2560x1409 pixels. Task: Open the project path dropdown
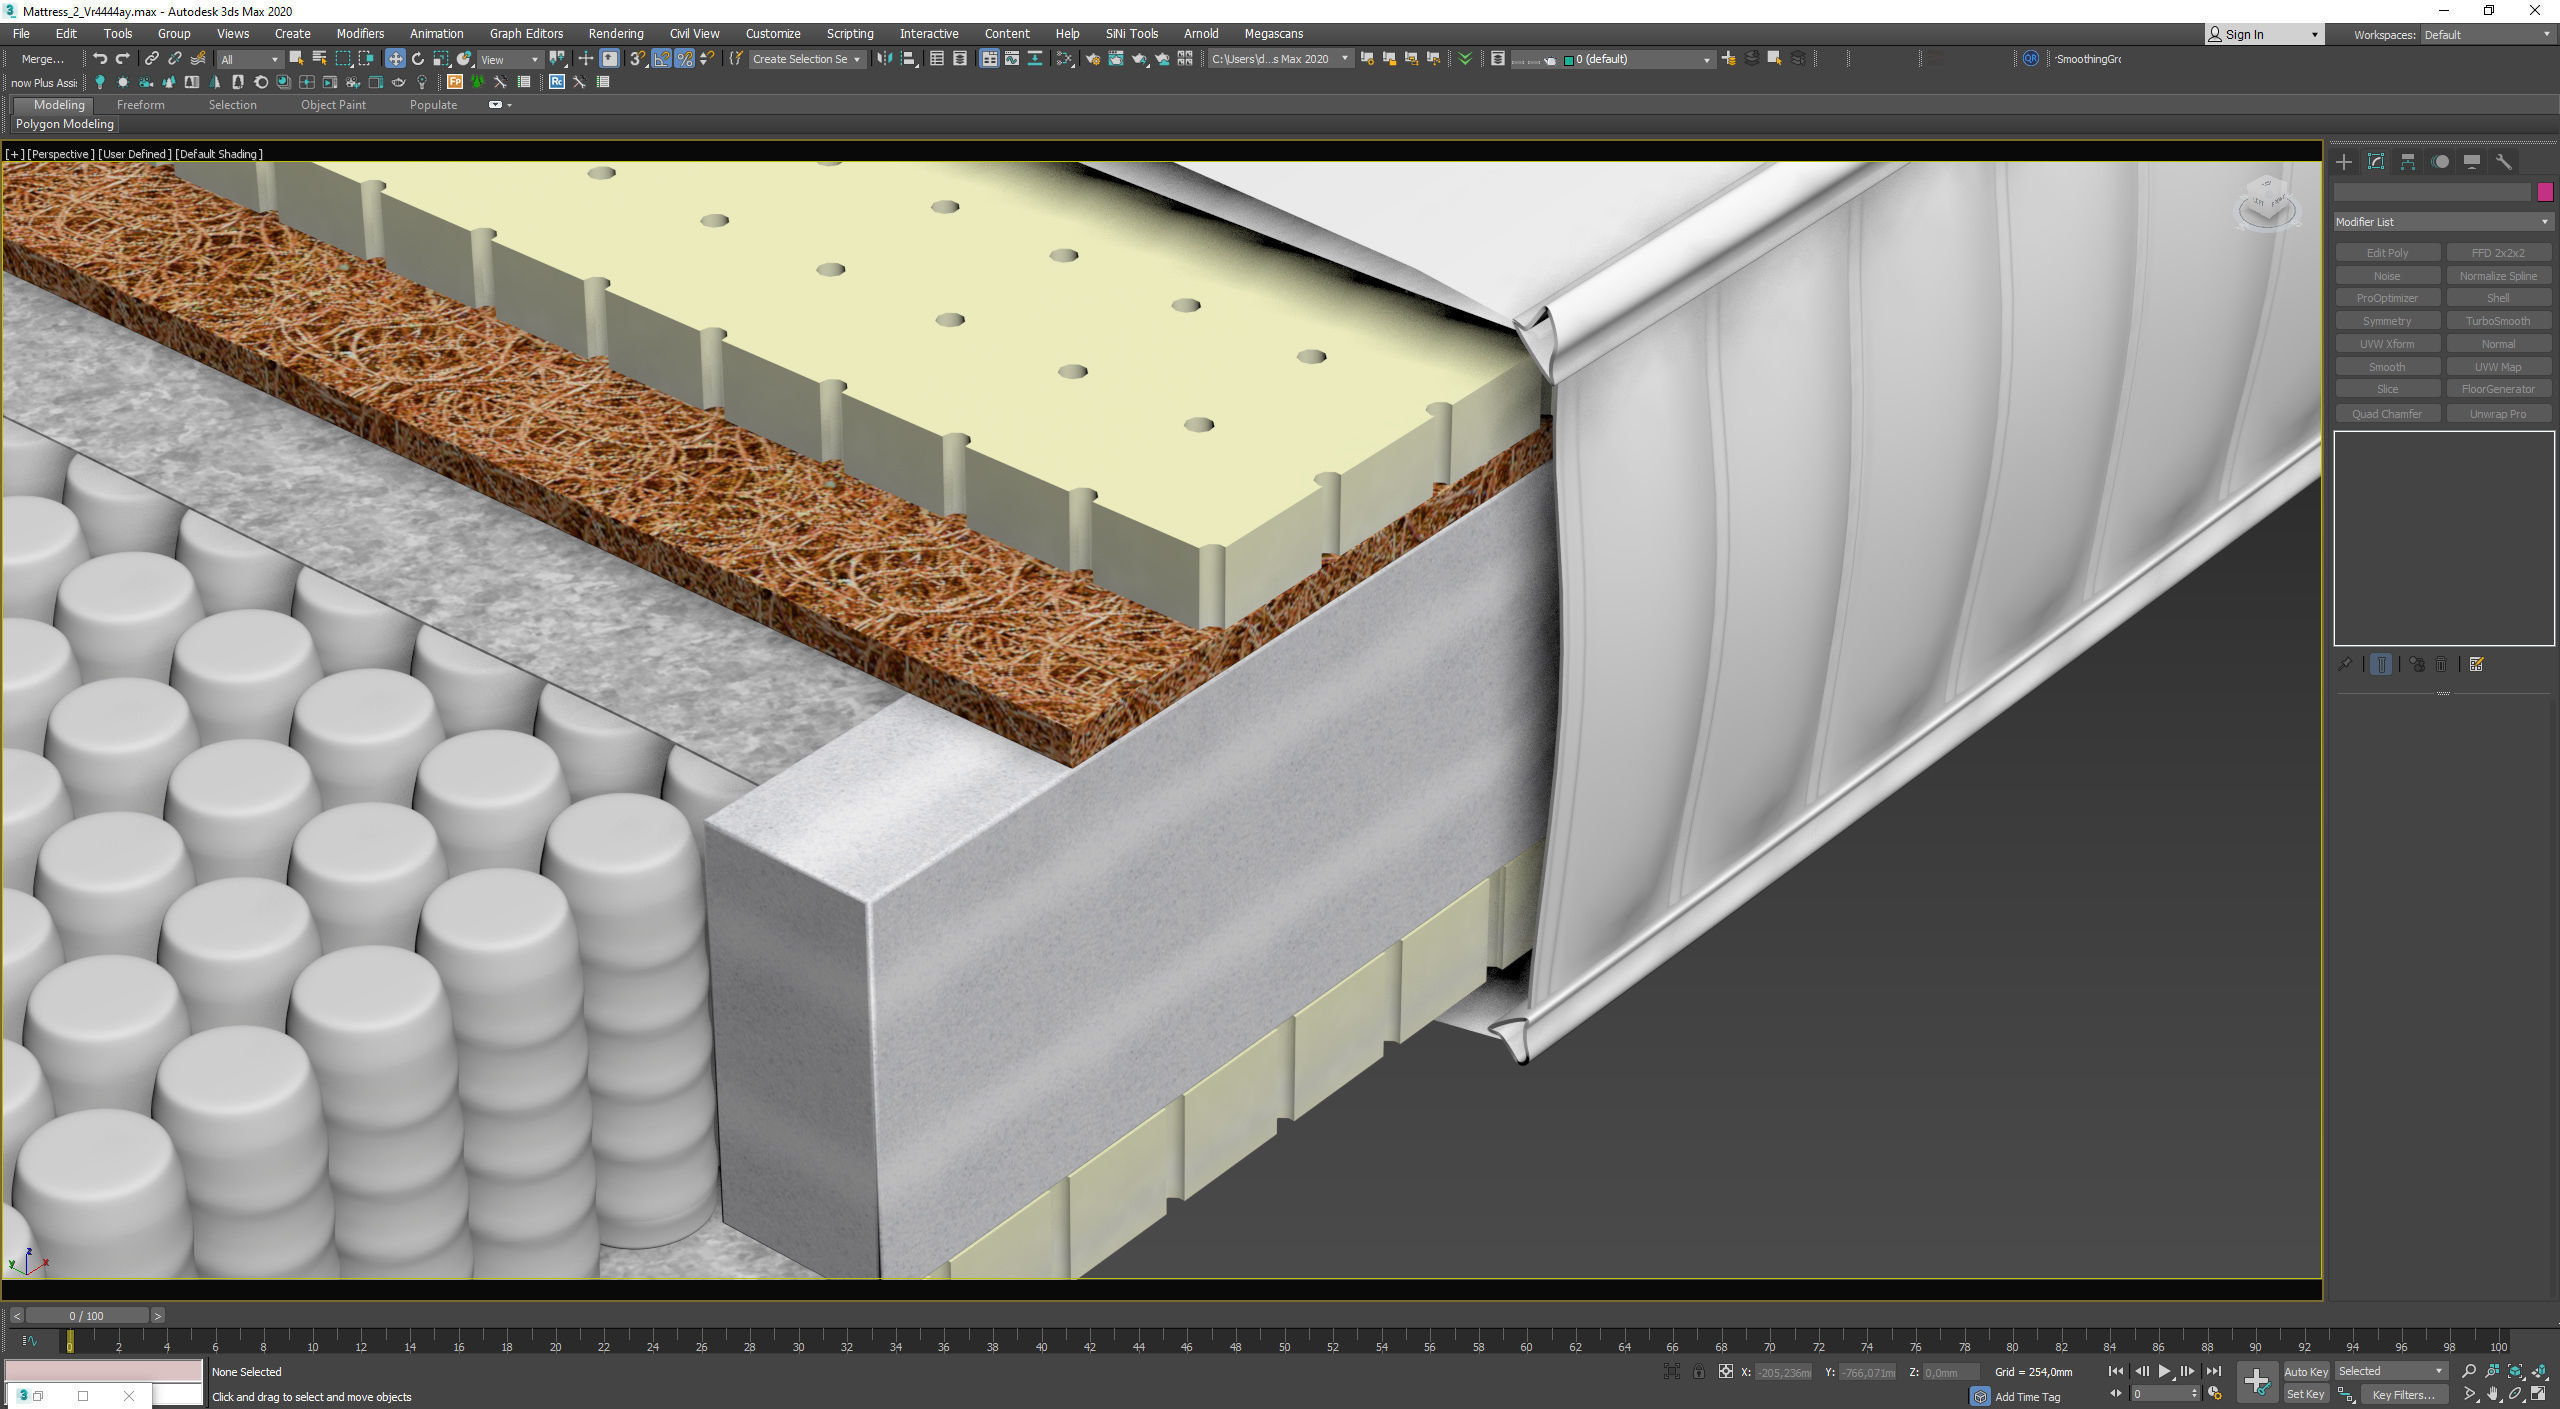coord(1279,59)
